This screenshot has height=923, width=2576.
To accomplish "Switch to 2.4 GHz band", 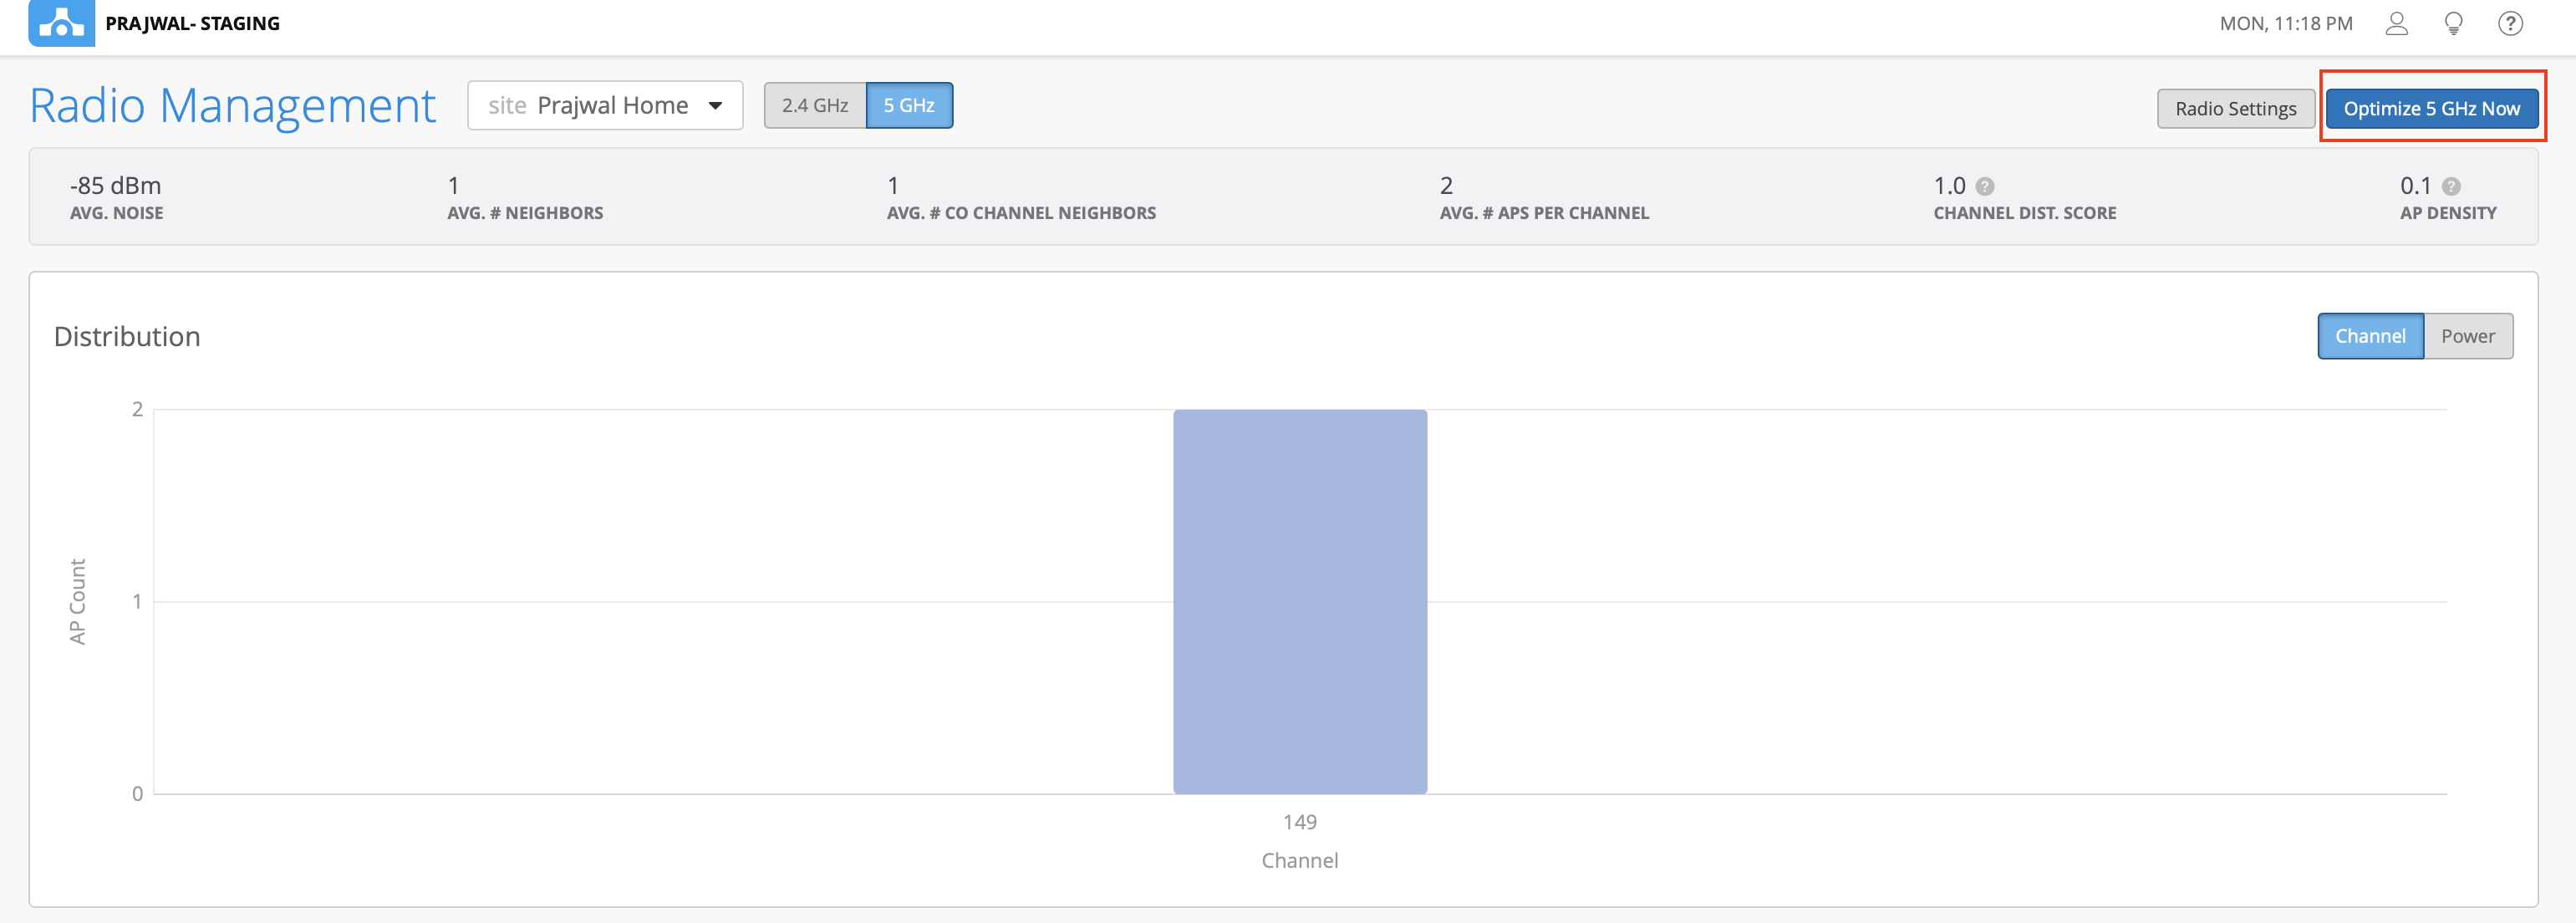I will click(x=814, y=105).
